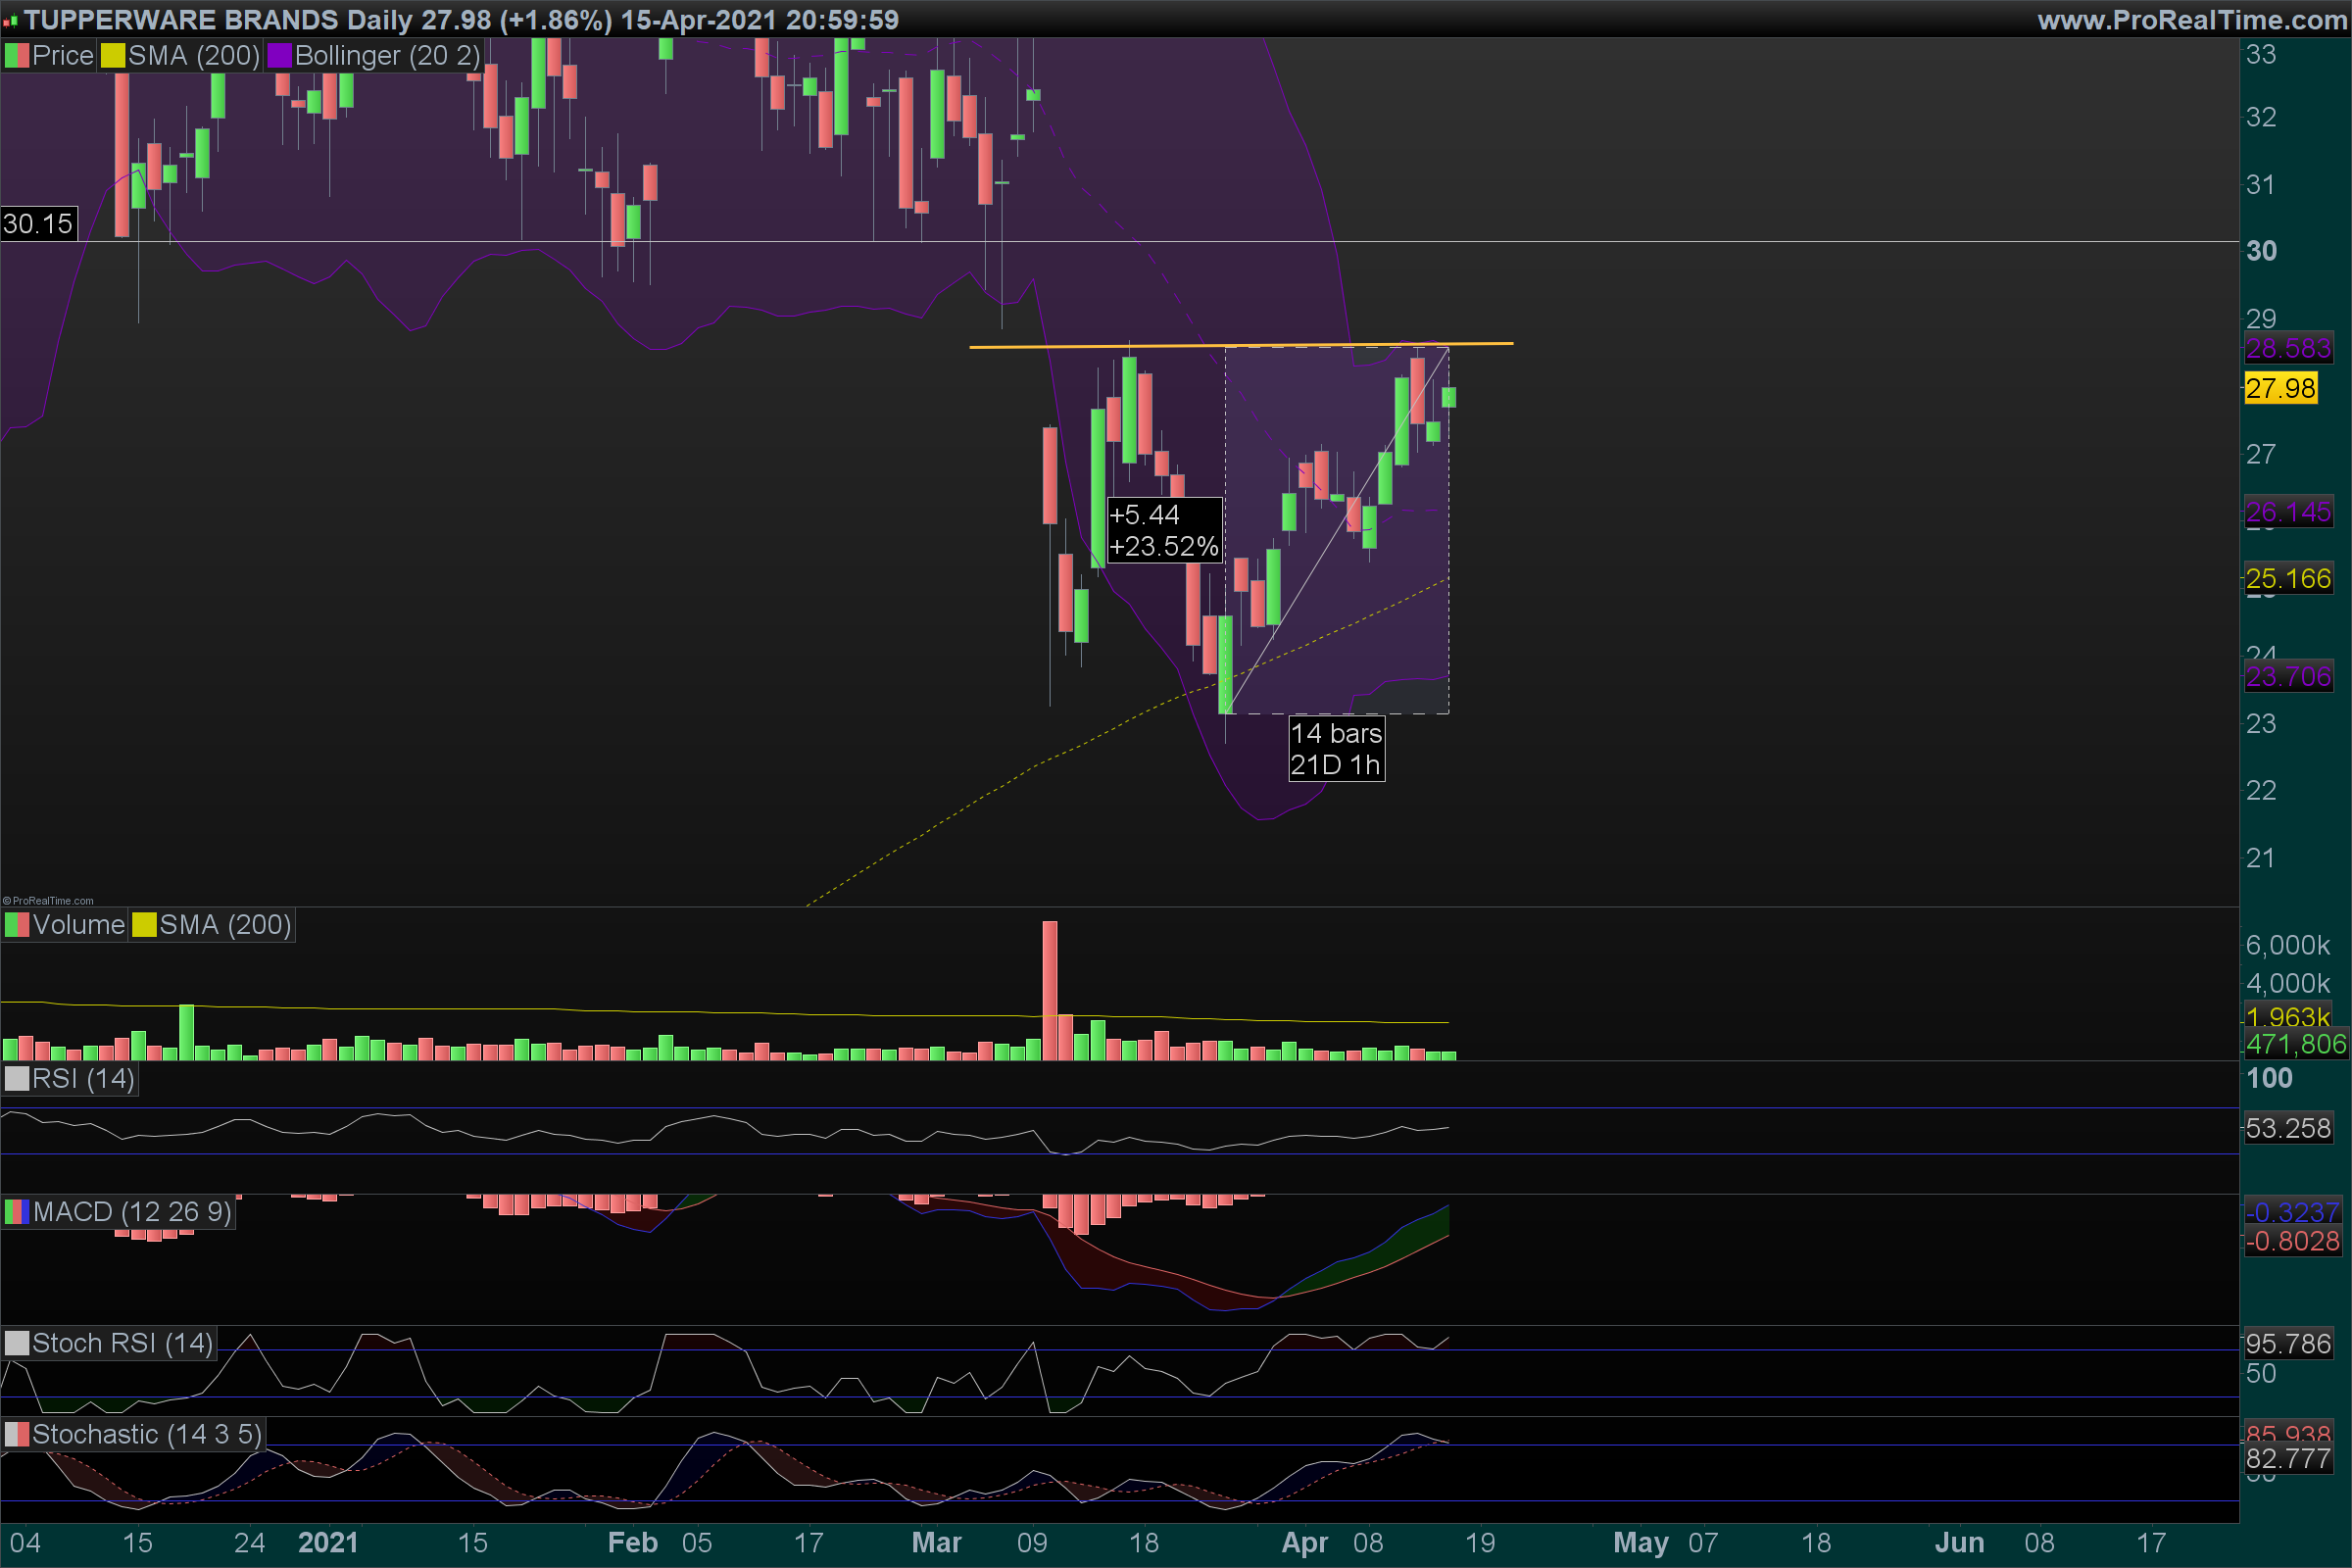Click the RSI (14) legend icon
The height and width of the screenshot is (1568, 2352).
[x=17, y=1079]
